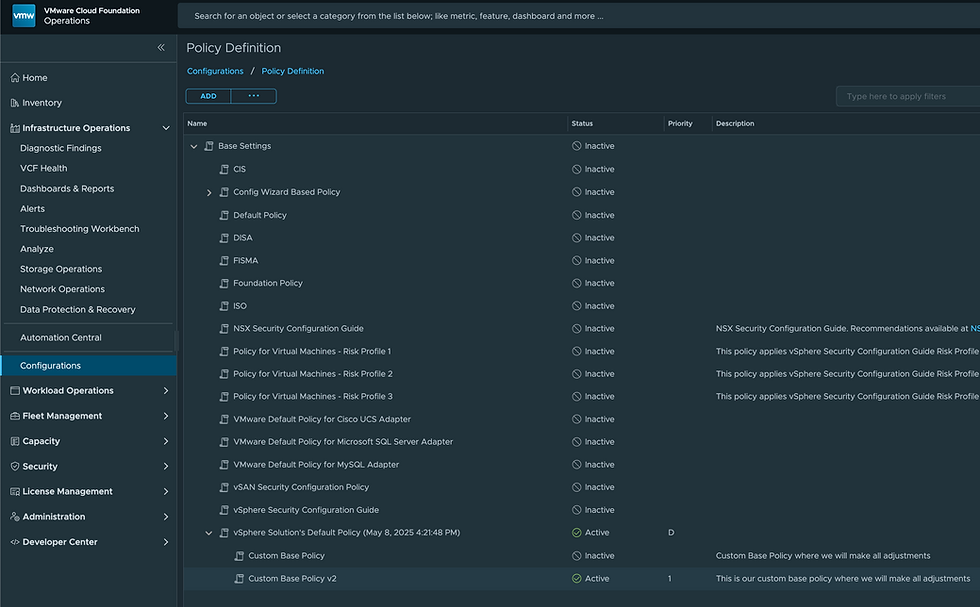This screenshot has width=980, height=607.
Task: Open the Configurations breadcrumb link
Action: coord(215,71)
